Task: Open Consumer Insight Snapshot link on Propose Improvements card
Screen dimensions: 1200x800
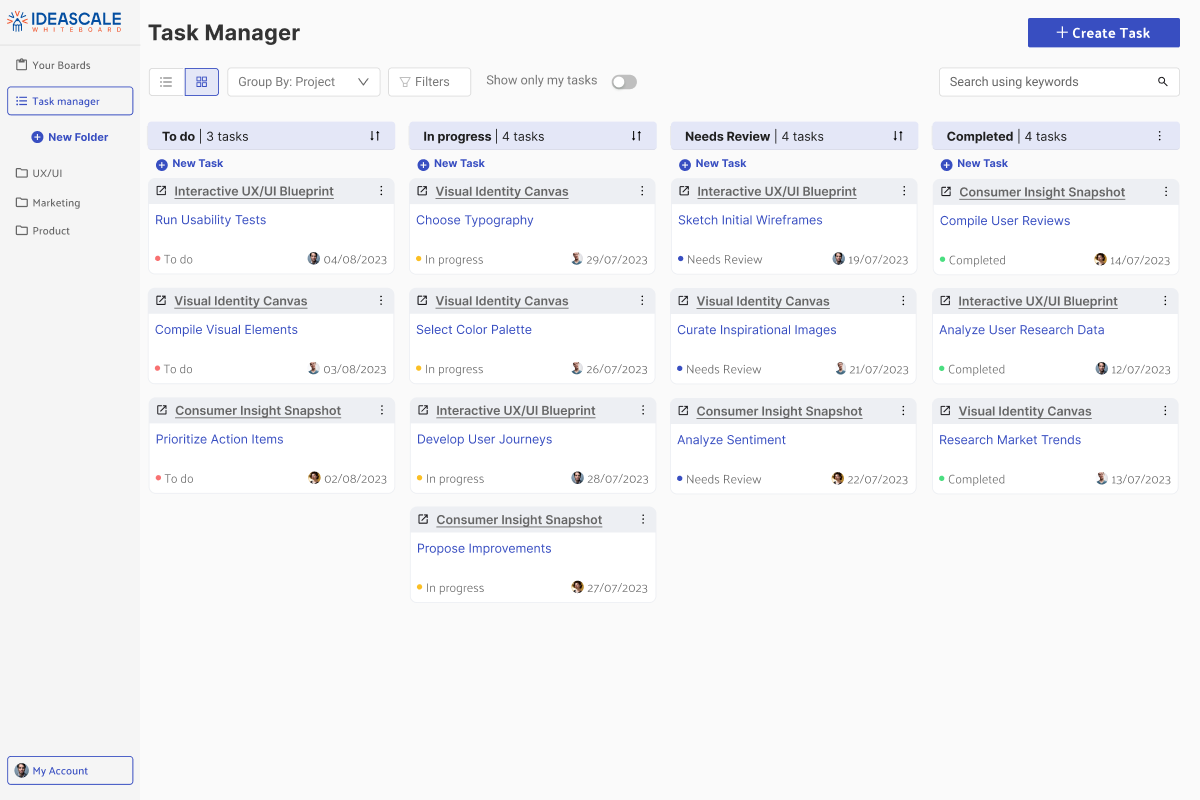Action: click(x=519, y=520)
